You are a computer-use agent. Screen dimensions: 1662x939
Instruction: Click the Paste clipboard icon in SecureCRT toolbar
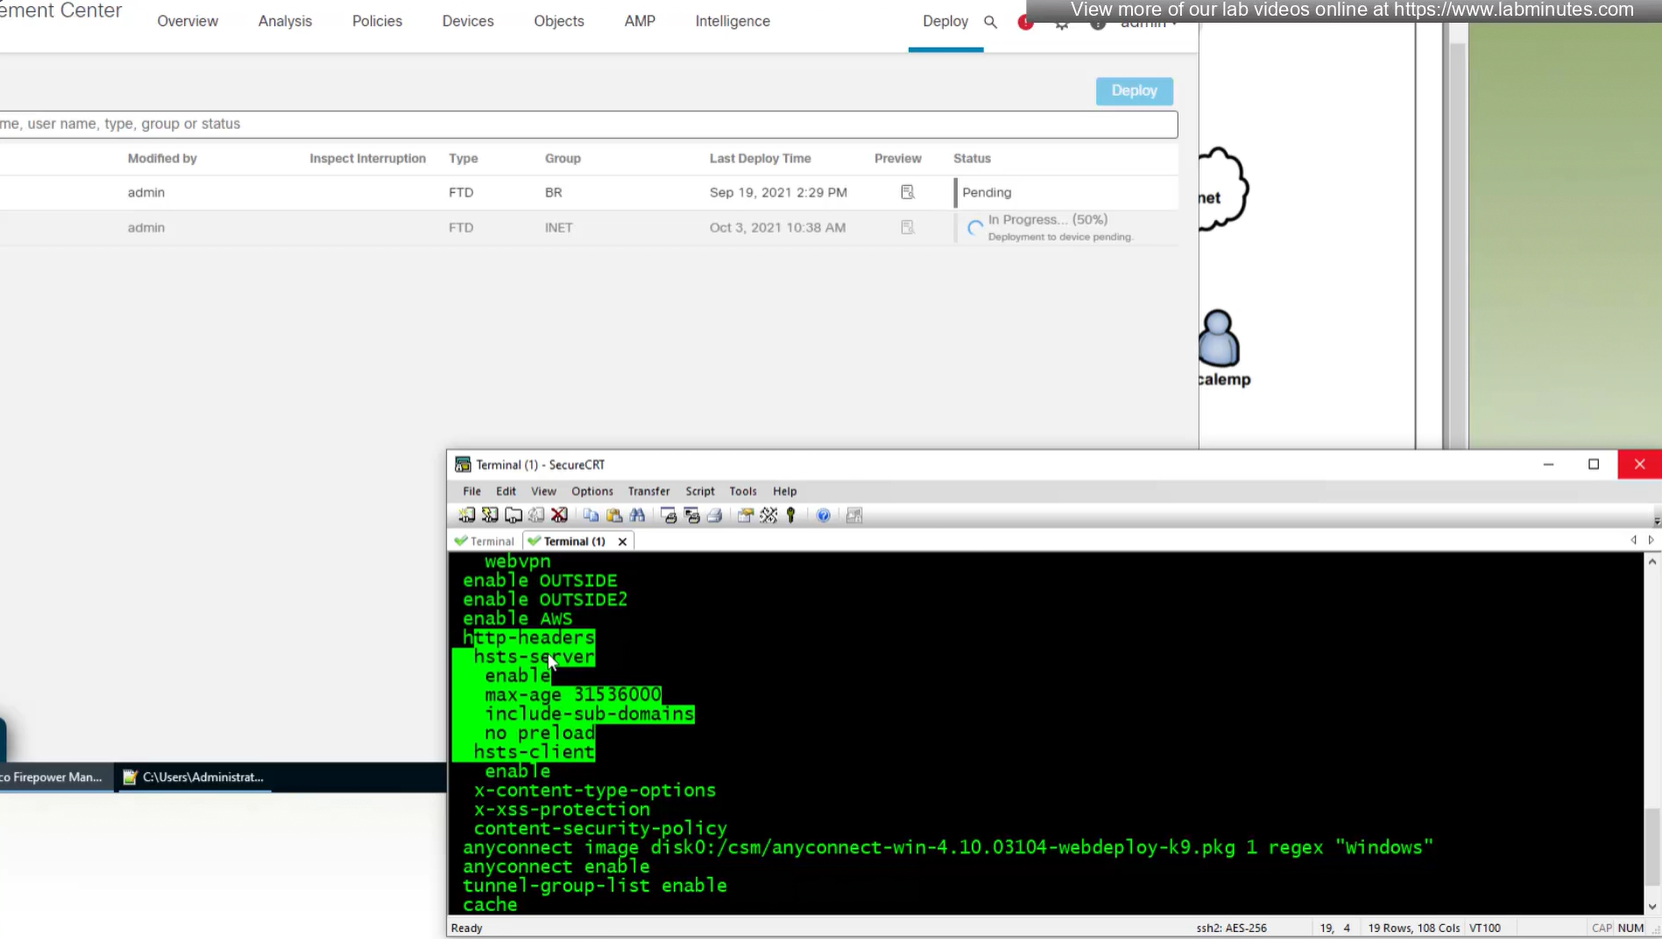pyautogui.click(x=614, y=515)
